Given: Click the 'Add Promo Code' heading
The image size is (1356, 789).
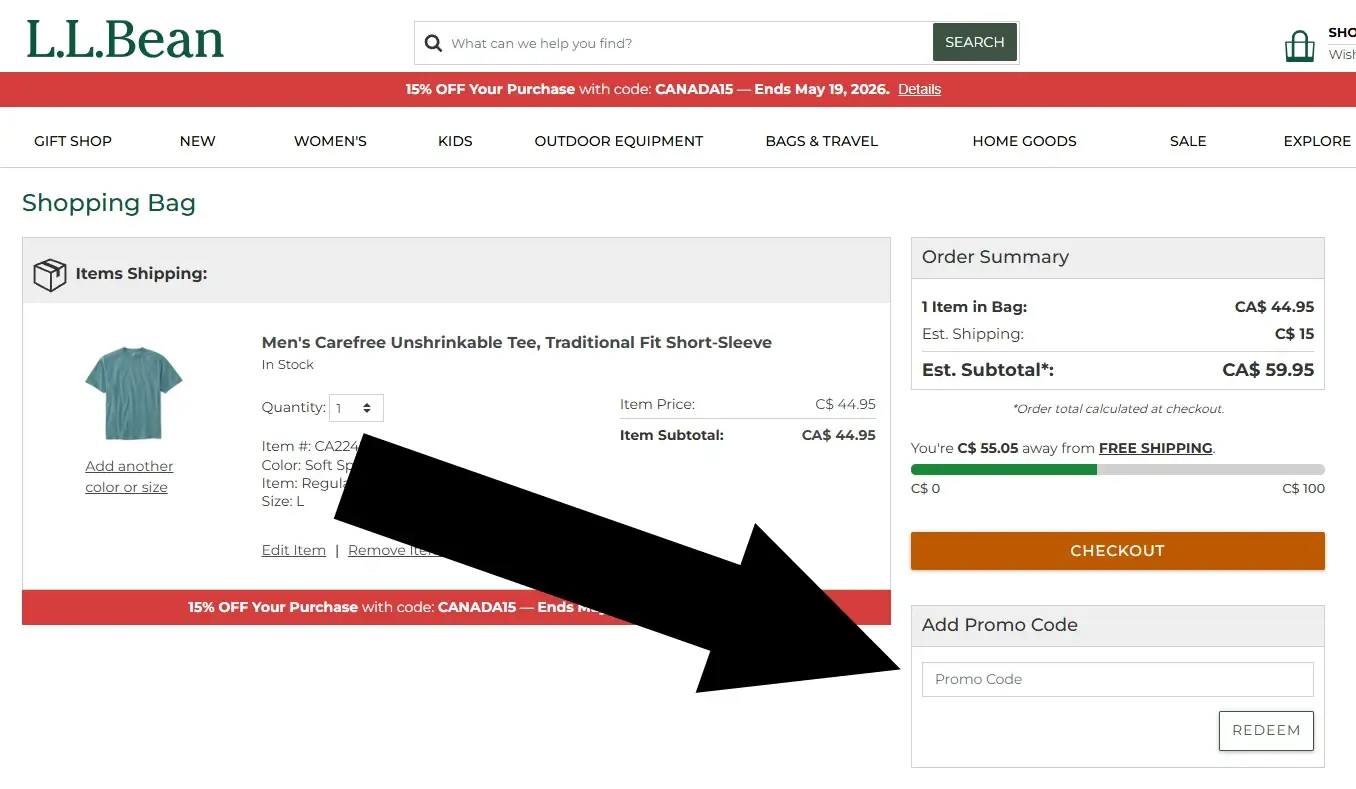Looking at the screenshot, I should (999, 625).
